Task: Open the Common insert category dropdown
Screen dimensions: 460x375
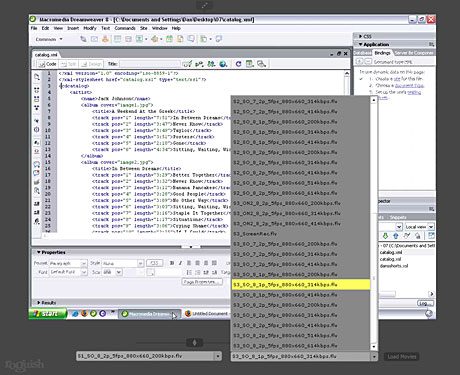Action: pyautogui.click(x=49, y=39)
